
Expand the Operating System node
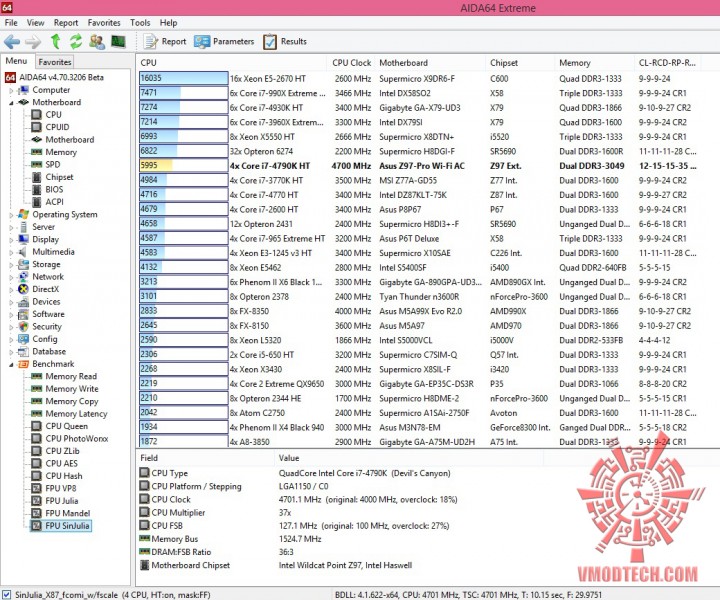tap(11, 215)
